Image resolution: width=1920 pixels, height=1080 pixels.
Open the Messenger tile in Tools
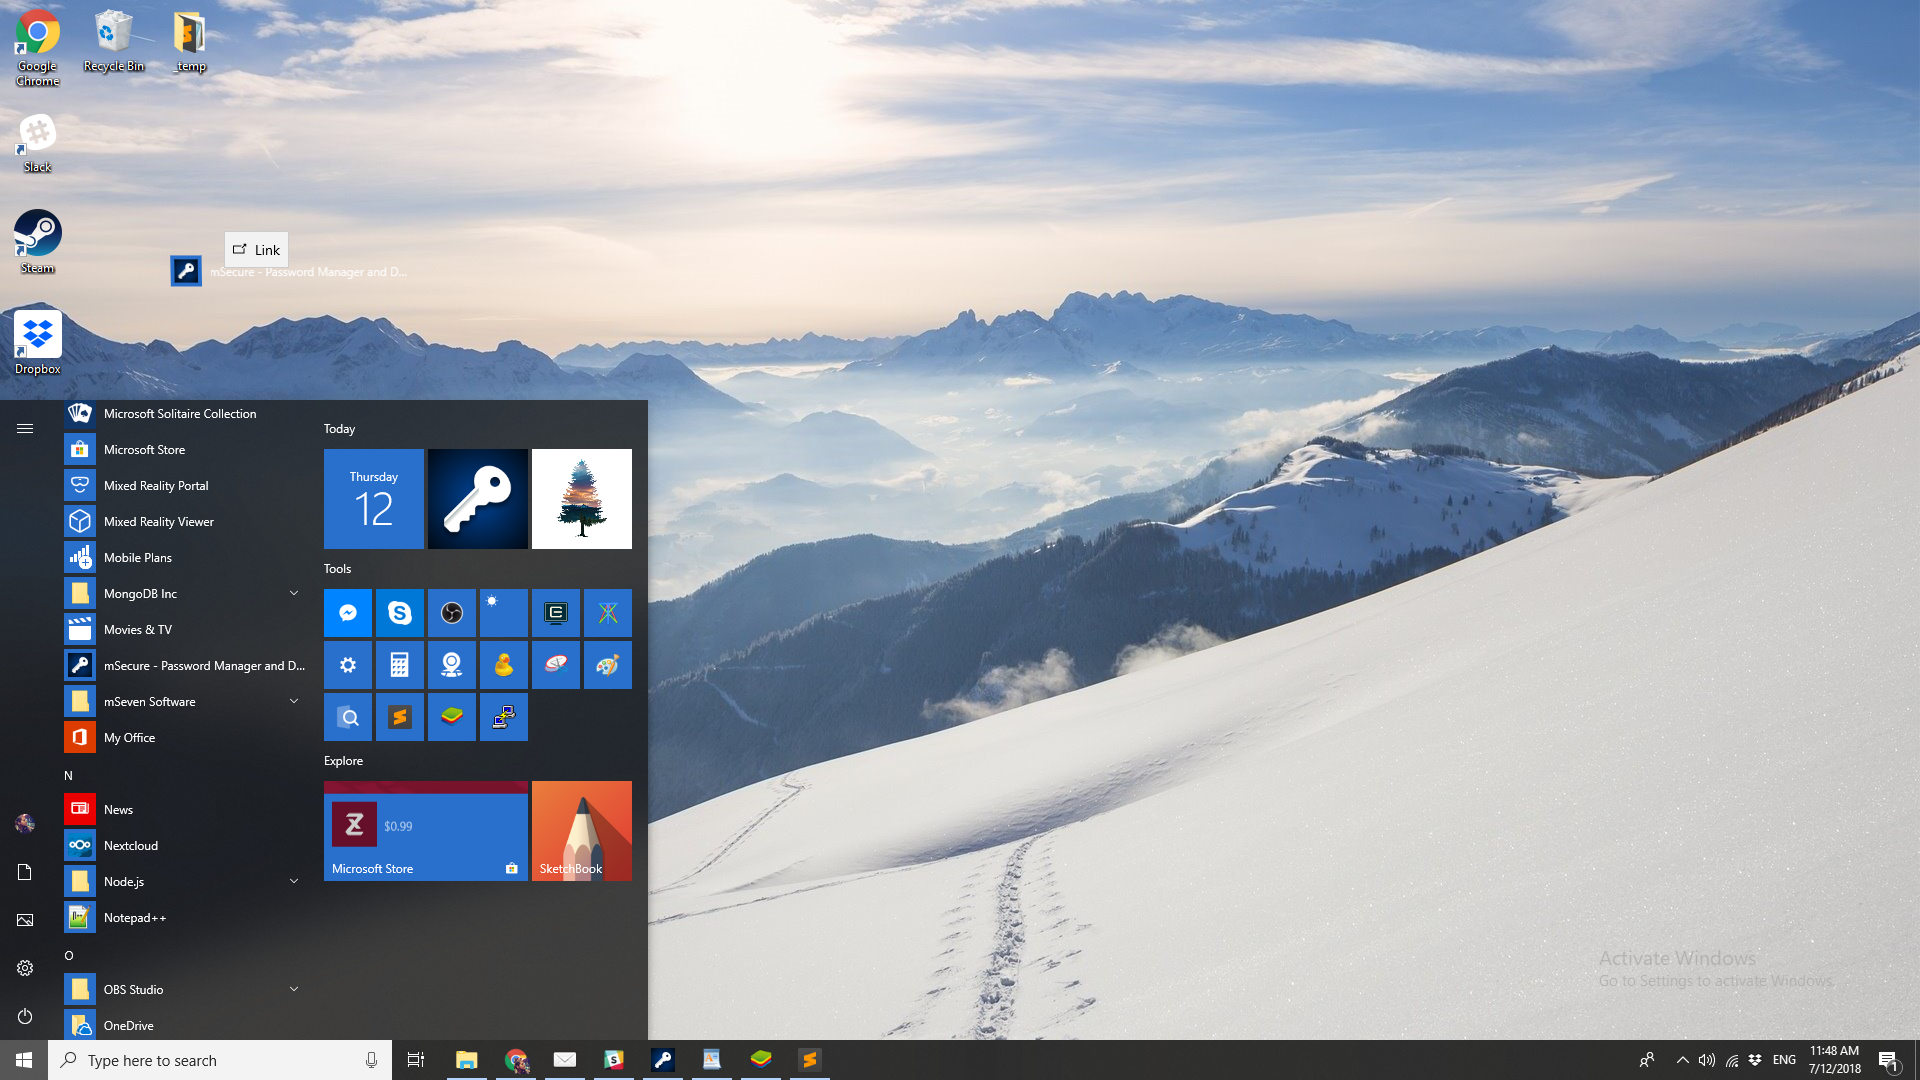click(x=348, y=613)
